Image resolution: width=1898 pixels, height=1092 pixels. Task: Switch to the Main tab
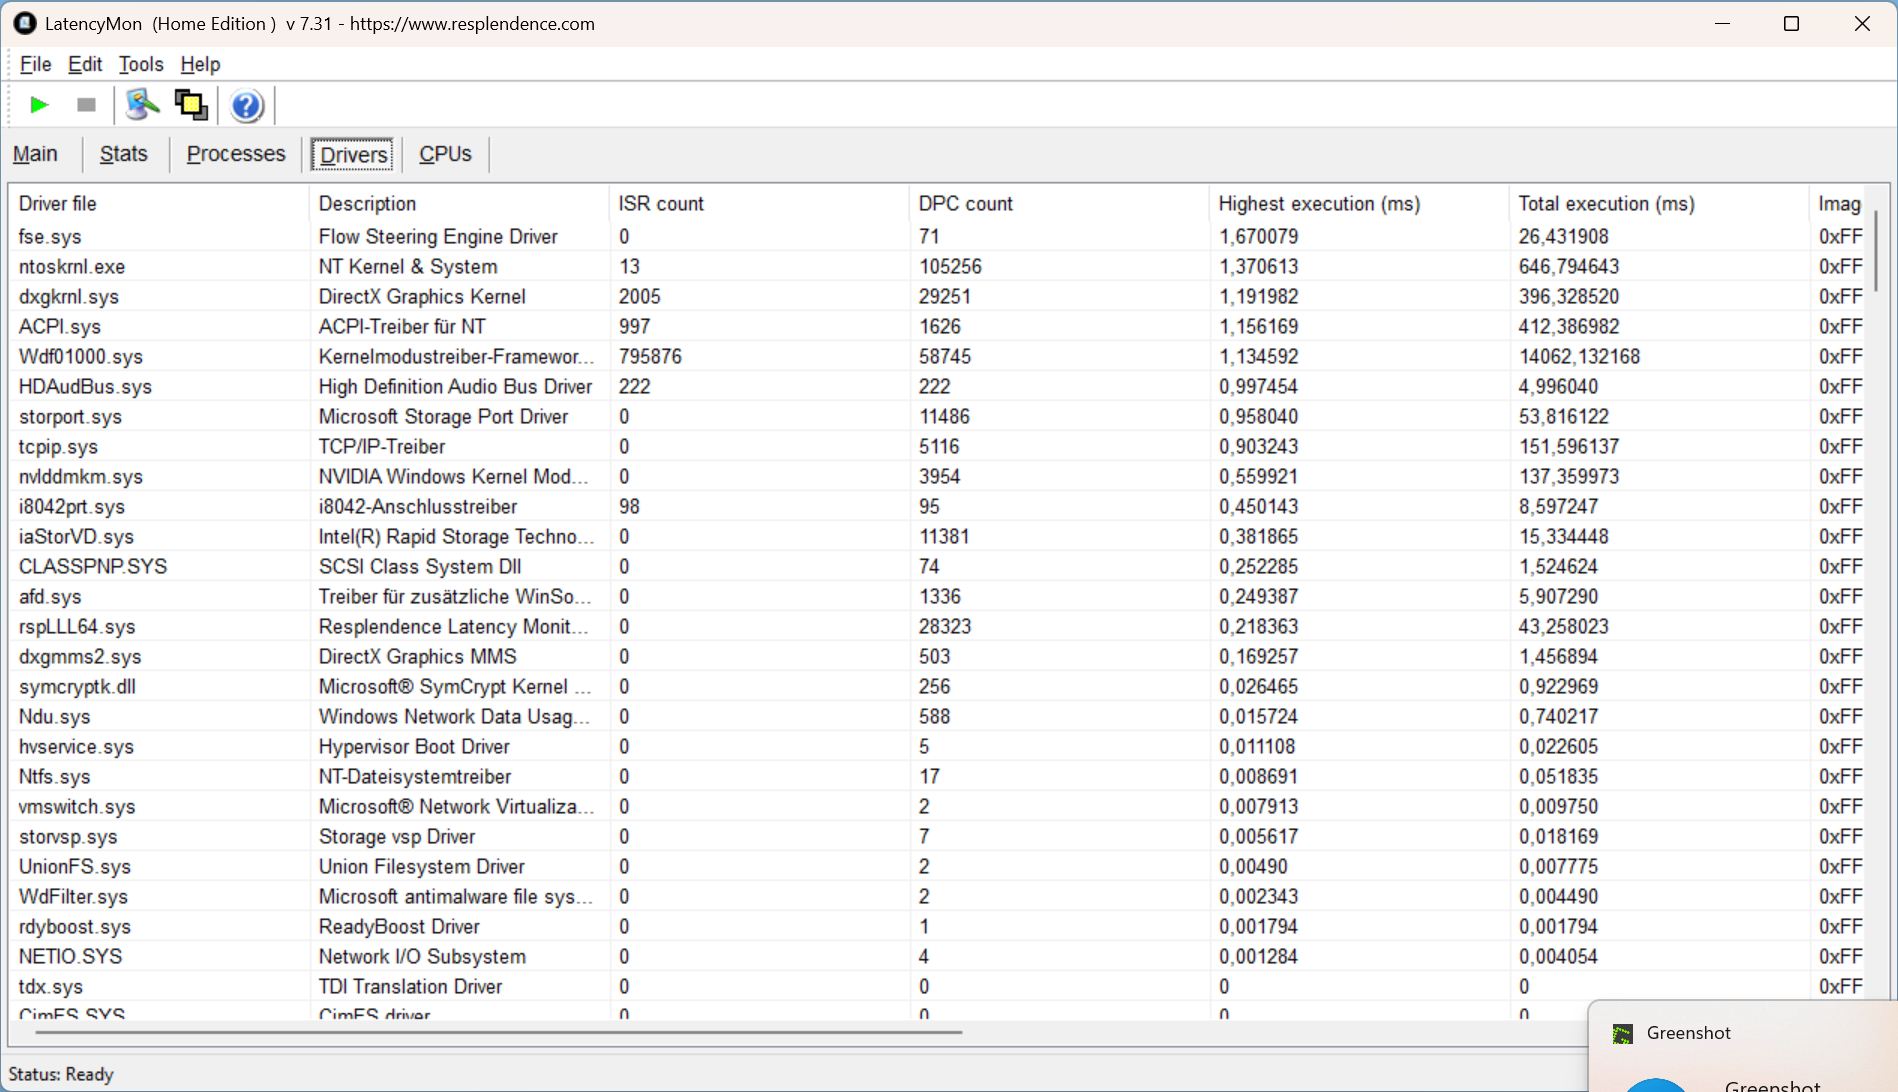click(x=35, y=154)
